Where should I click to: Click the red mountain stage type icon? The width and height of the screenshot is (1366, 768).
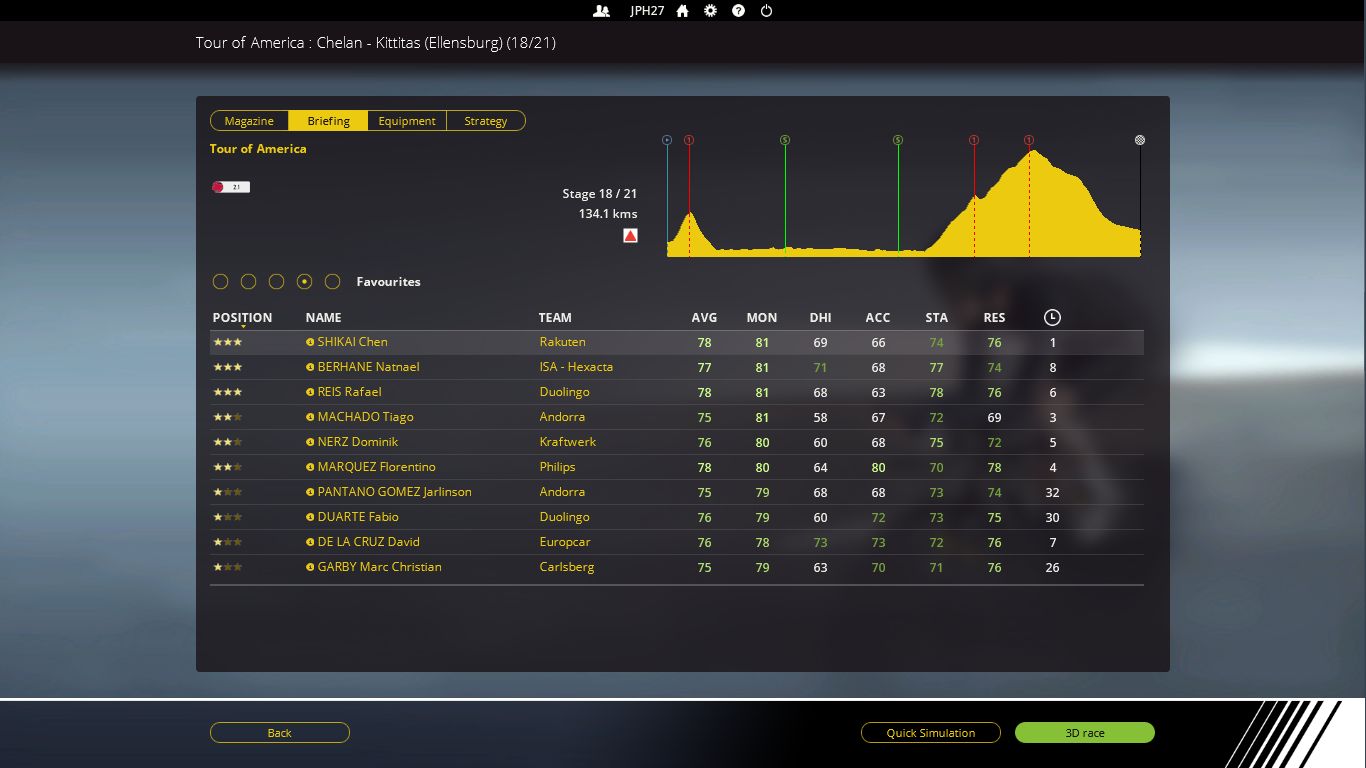pyautogui.click(x=630, y=236)
